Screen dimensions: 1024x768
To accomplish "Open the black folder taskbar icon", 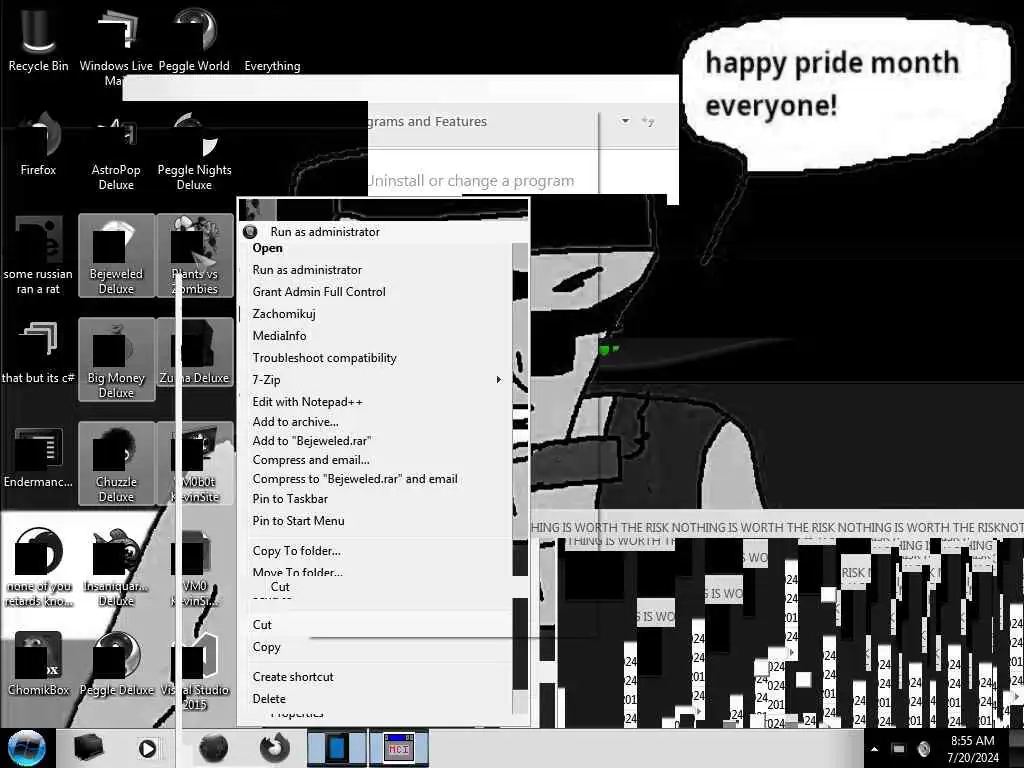I will tap(88, 748).
